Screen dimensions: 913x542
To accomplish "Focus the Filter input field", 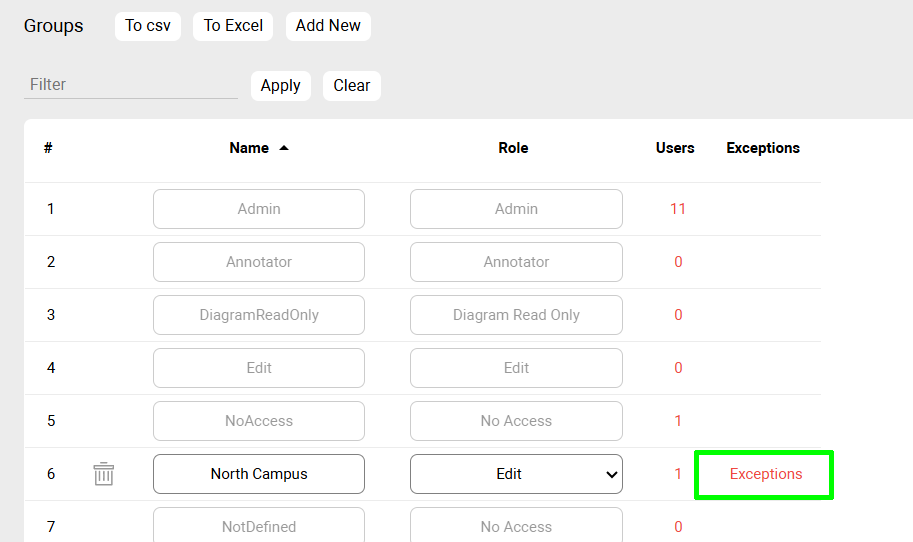I will [130, 85].
